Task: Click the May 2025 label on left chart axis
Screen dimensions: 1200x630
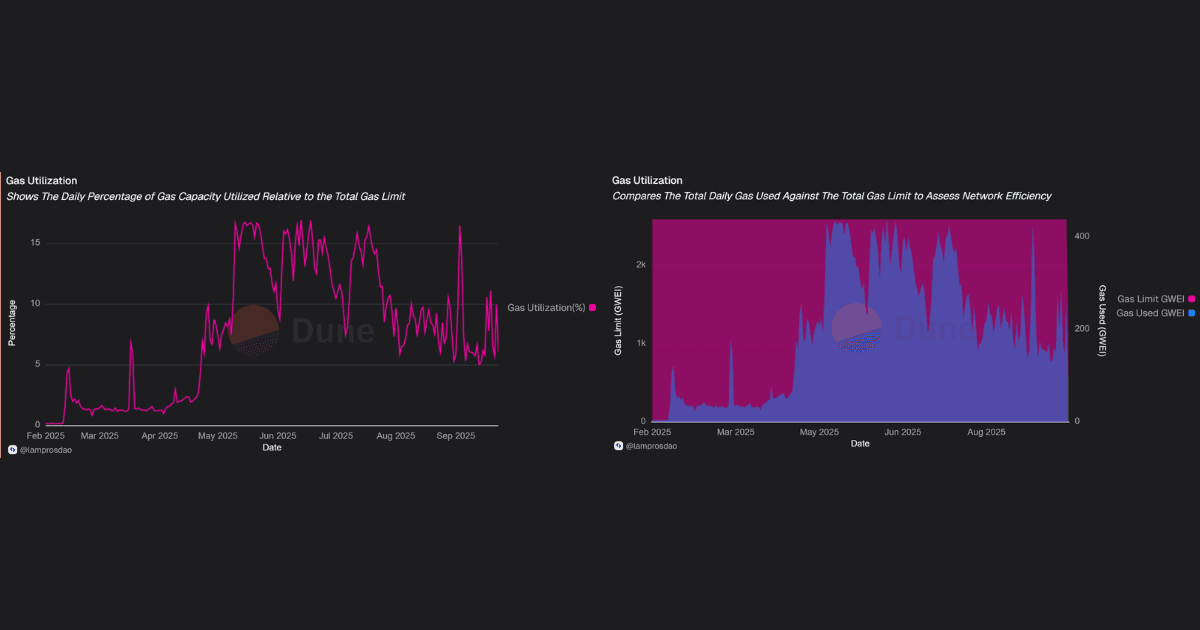Action: click(x=217, y=435)
